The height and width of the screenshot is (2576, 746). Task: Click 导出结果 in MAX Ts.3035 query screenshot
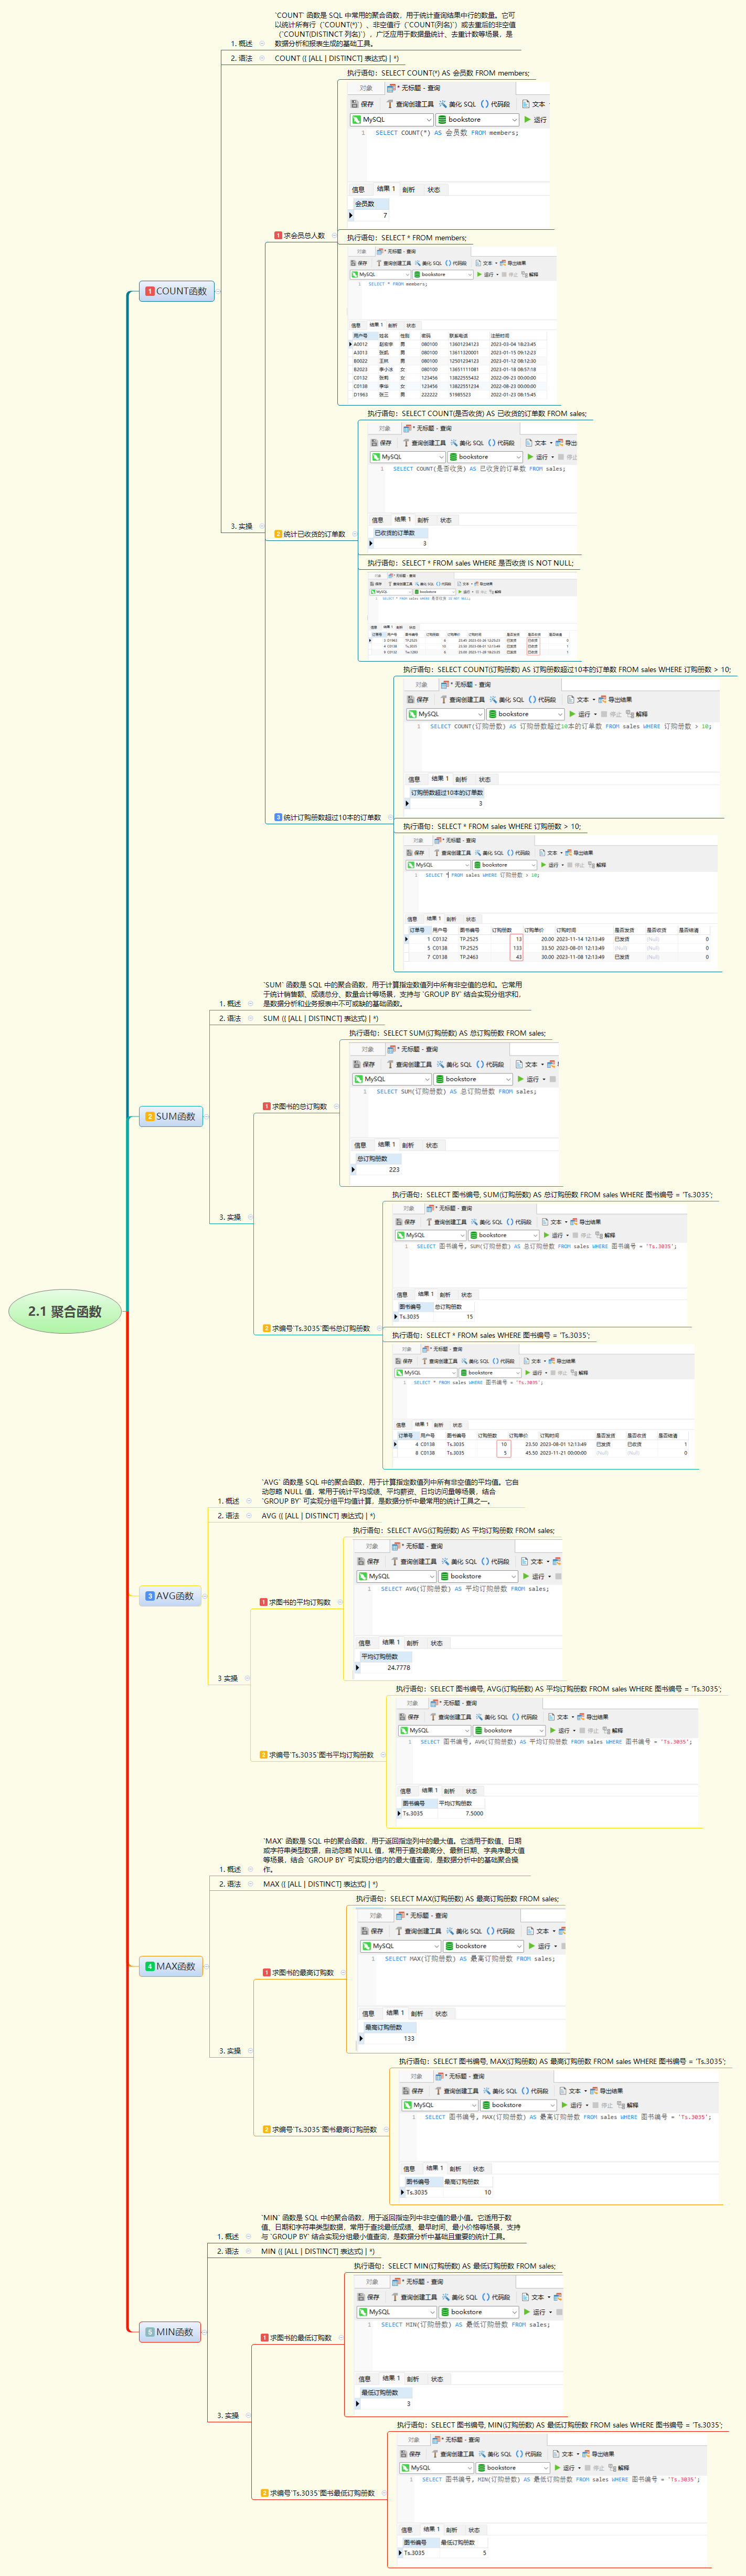tap(607, 2091)
